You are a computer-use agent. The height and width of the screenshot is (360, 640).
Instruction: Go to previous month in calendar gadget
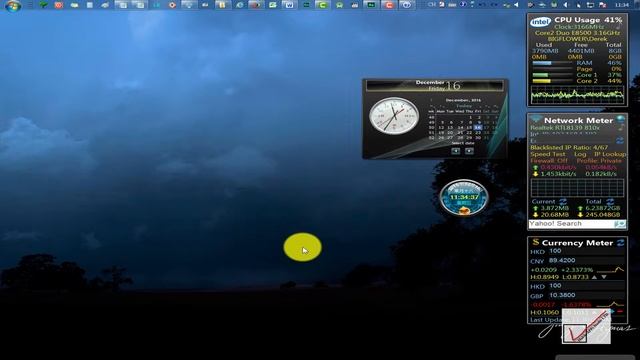coord(456,151)
